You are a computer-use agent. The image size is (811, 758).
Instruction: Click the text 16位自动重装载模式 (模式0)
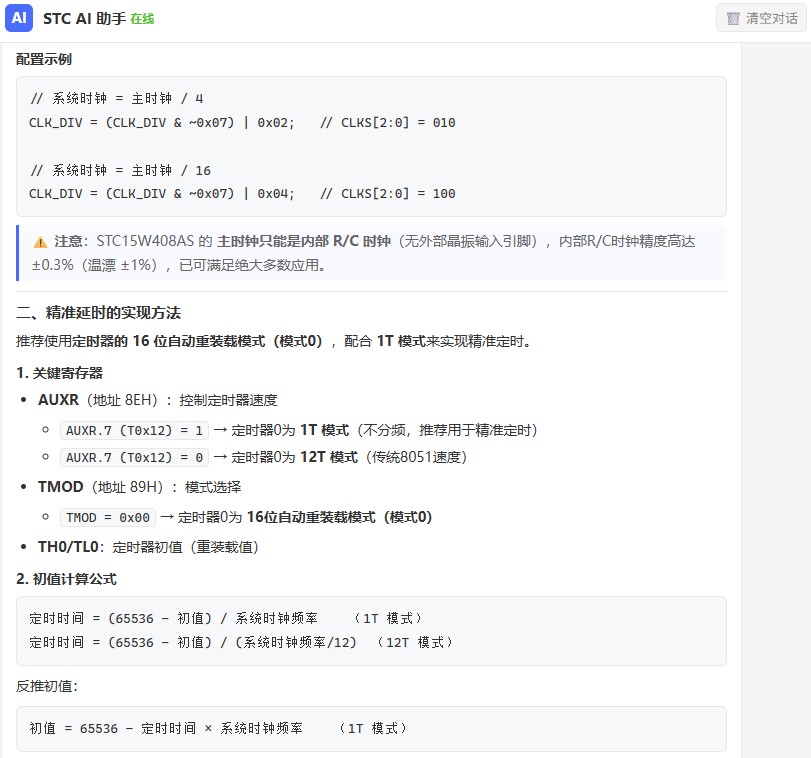tap(339, 517)
